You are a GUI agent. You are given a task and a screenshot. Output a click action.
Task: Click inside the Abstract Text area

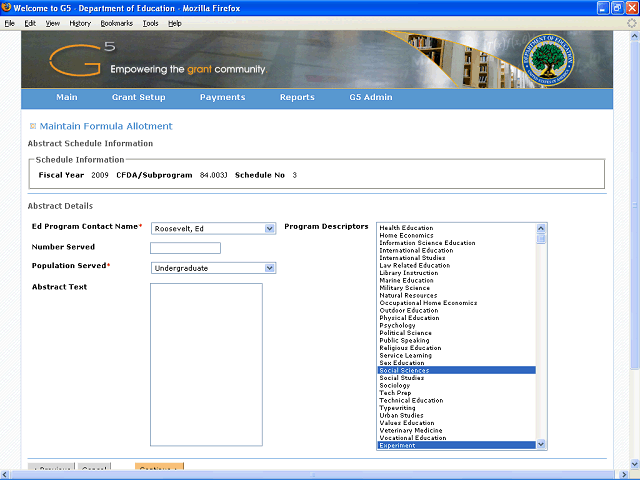point(206,364)
